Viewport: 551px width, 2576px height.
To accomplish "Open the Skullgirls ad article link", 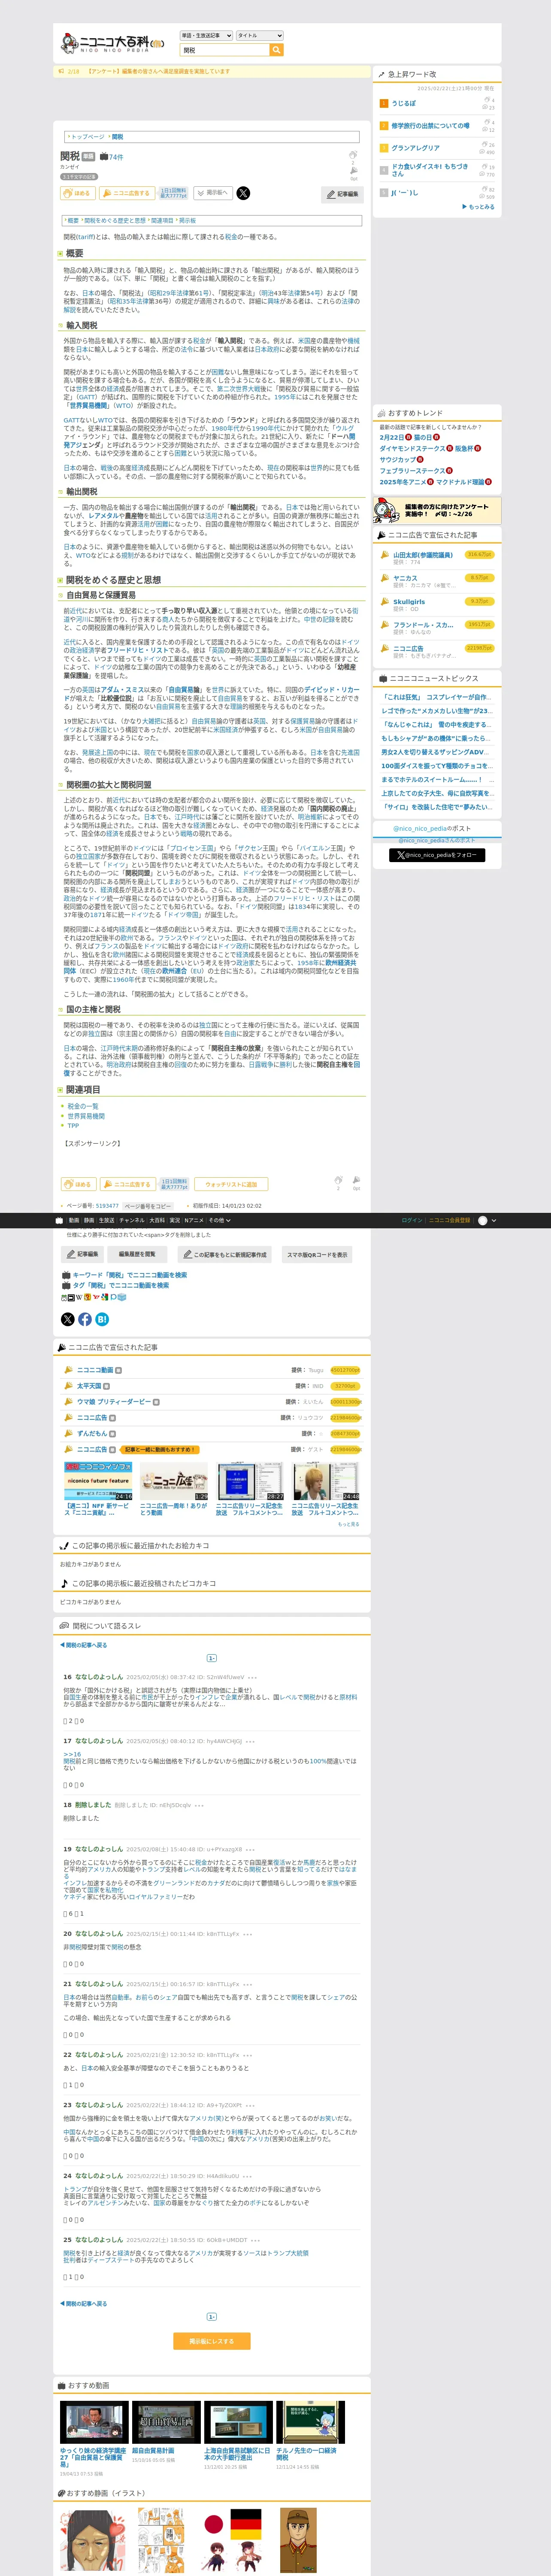I will point(409,602).
